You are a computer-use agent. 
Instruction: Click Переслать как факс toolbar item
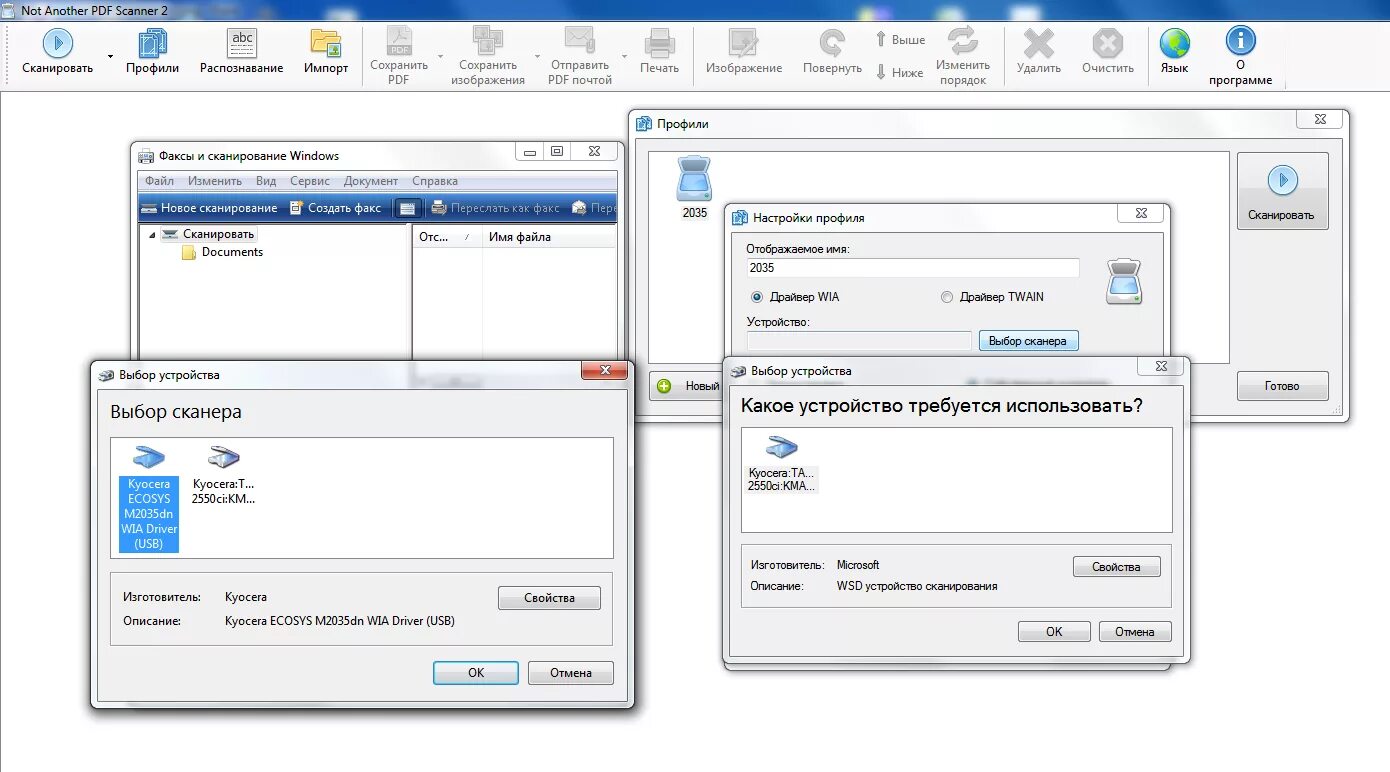point(496,208)
